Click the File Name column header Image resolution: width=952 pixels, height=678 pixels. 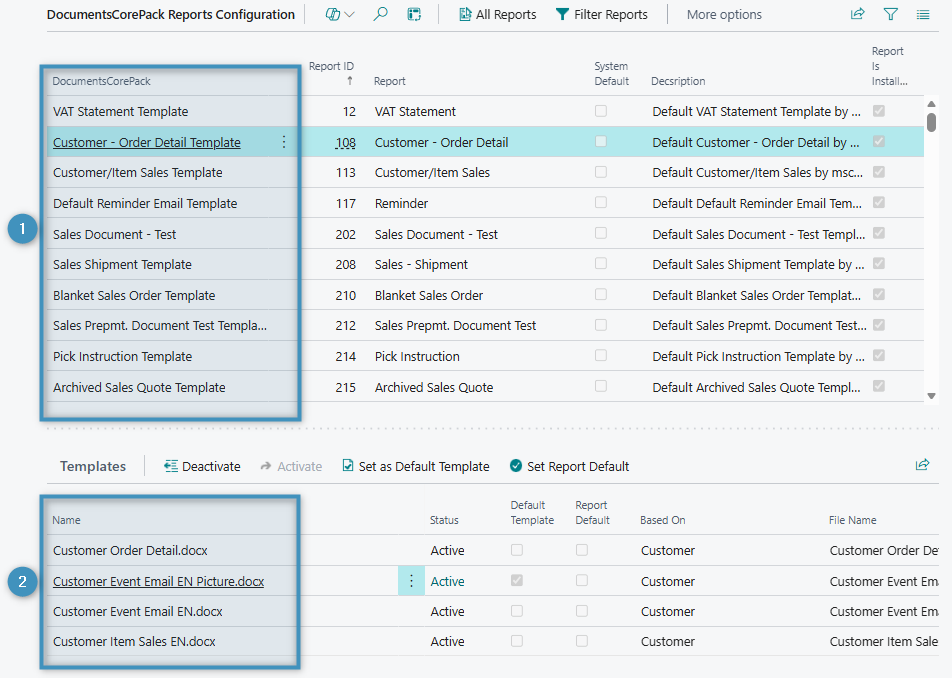(852, 520)
